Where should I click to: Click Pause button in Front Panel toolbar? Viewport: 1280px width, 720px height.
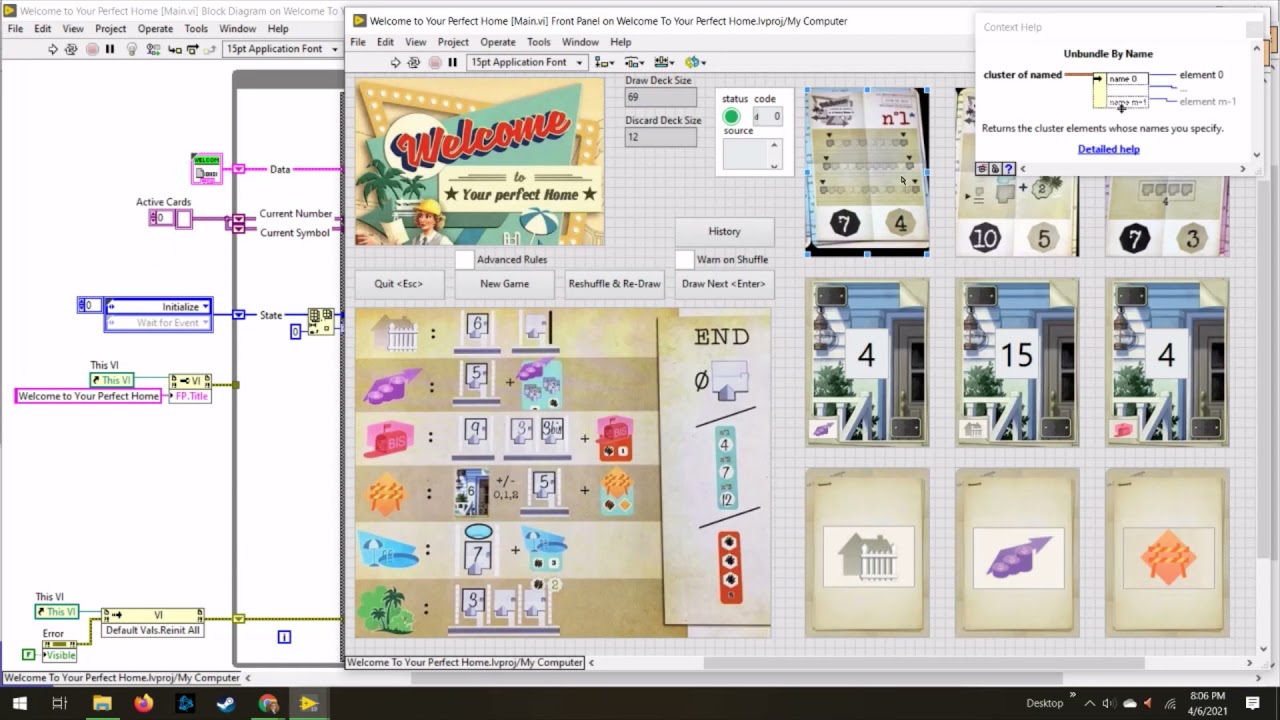[x=452, y=62]
